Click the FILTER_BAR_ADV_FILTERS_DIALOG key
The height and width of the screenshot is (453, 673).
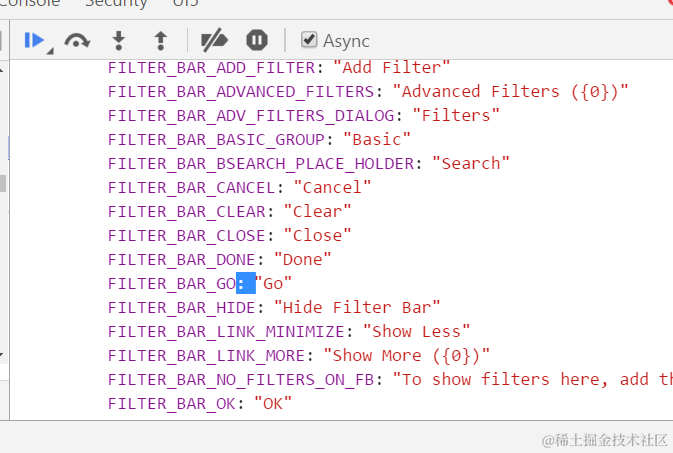pyautogui.click(x=251, y=116)
